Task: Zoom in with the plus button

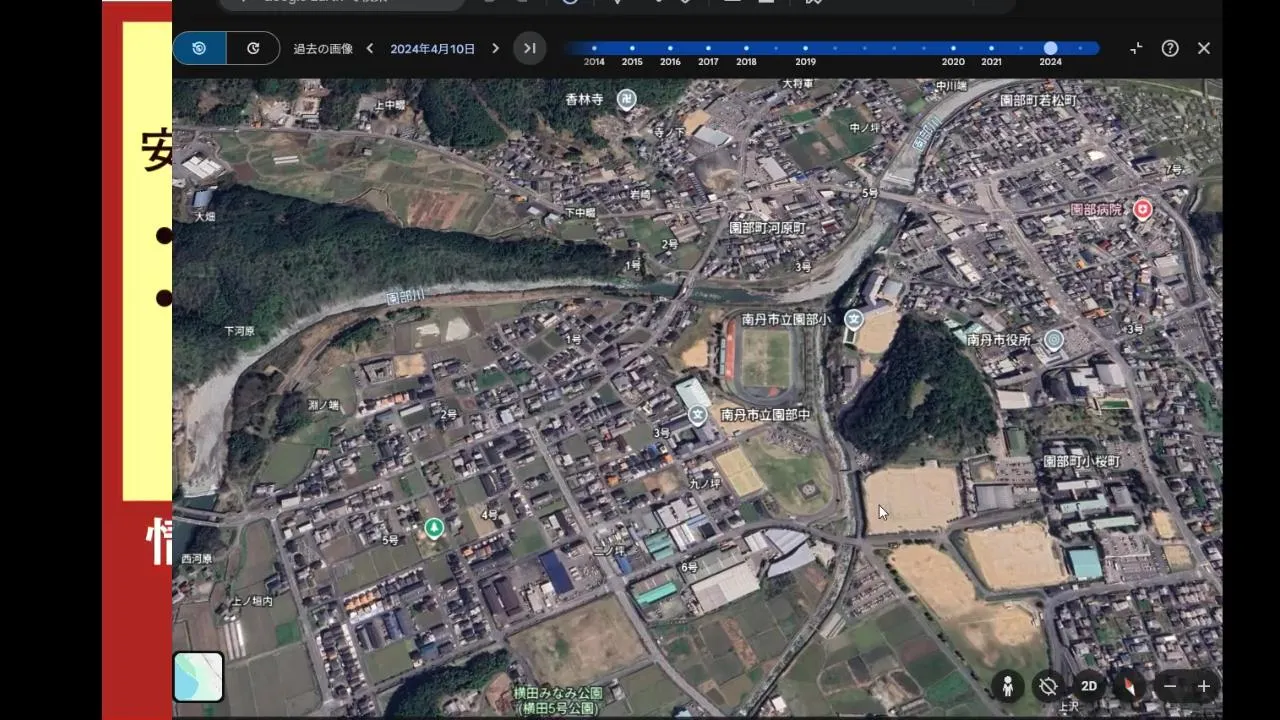Action: click(x=1204, y=686)
